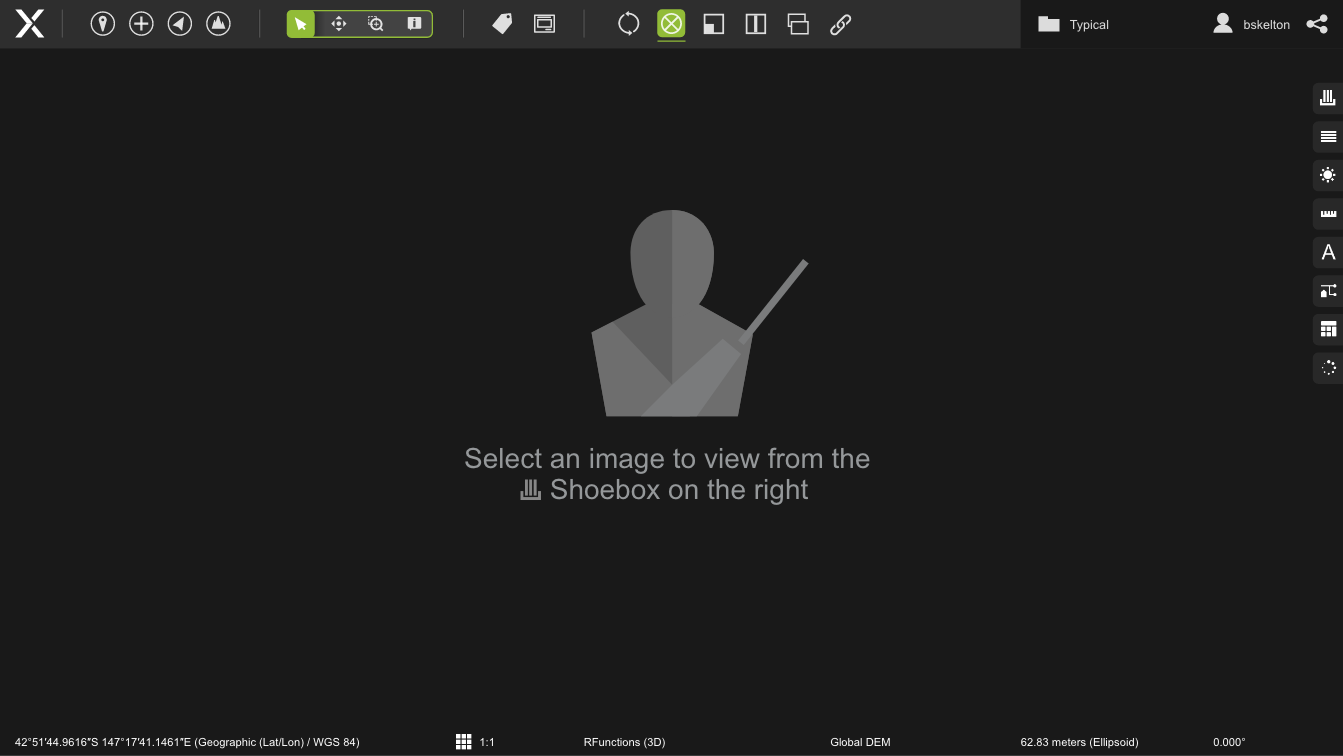Image resolution: width=1343 pixels, height=756 pixels.
Task: Click the share icon beside bskelton
Action: (x=1317, y=24)
